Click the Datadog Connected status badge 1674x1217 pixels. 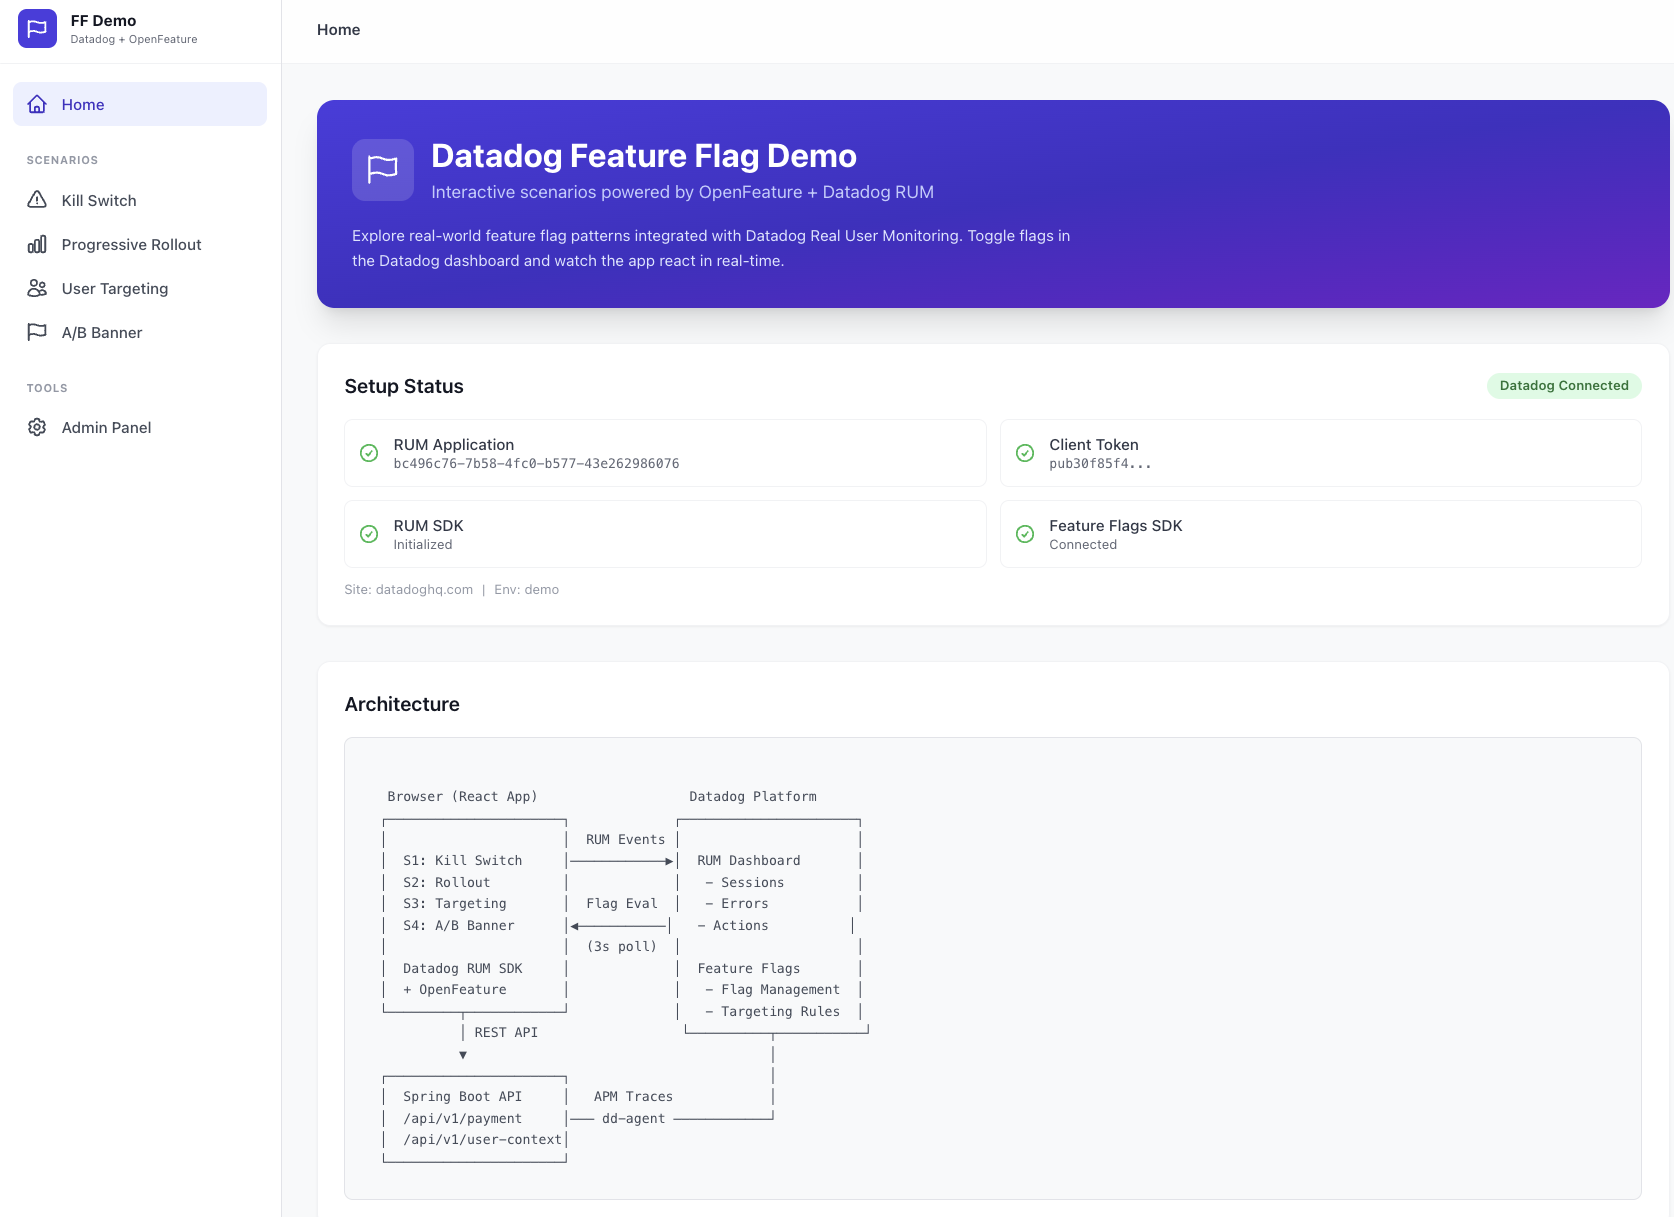(1564, 386)
